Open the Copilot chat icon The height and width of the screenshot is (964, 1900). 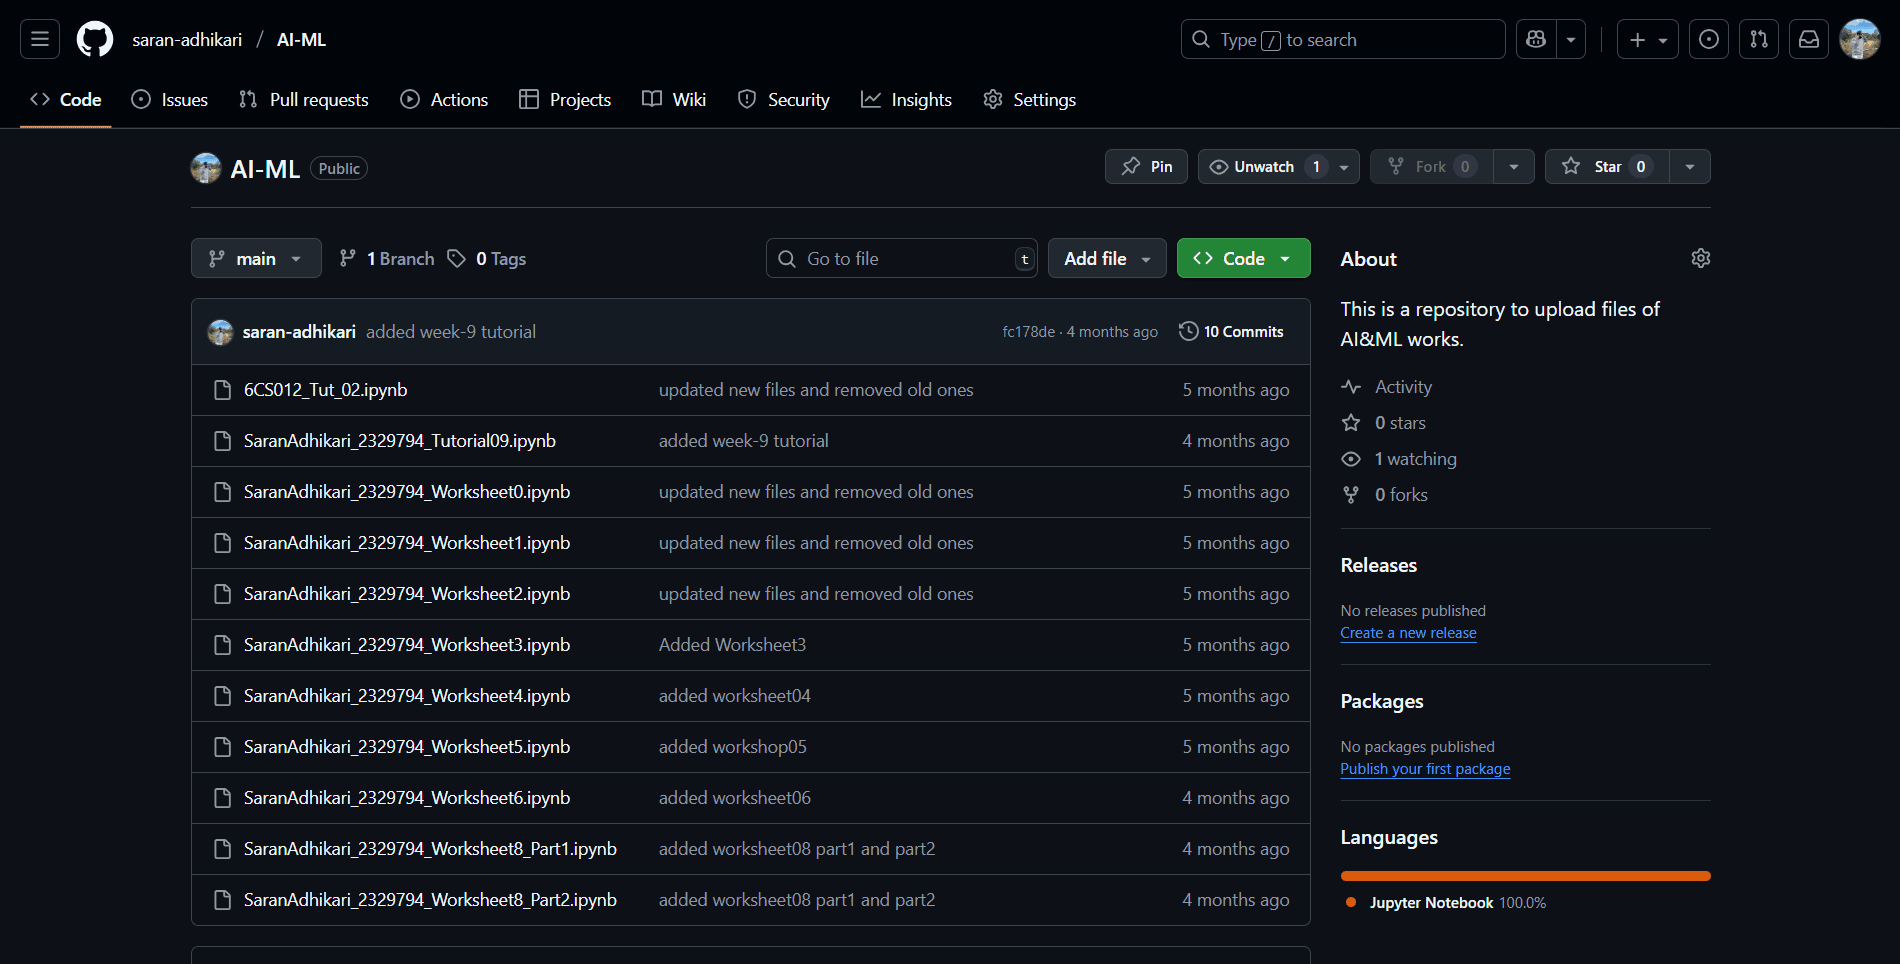[1536, 39]
